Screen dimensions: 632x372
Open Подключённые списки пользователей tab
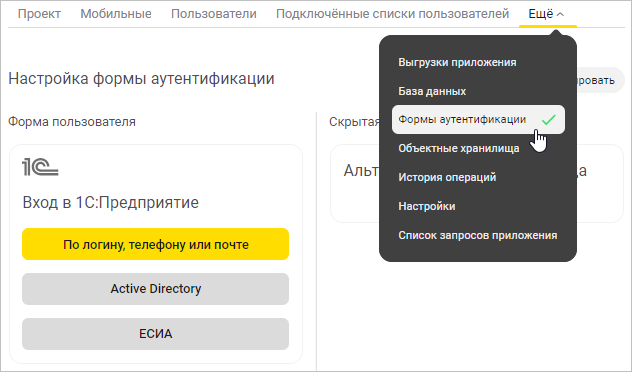coord(392,14)
